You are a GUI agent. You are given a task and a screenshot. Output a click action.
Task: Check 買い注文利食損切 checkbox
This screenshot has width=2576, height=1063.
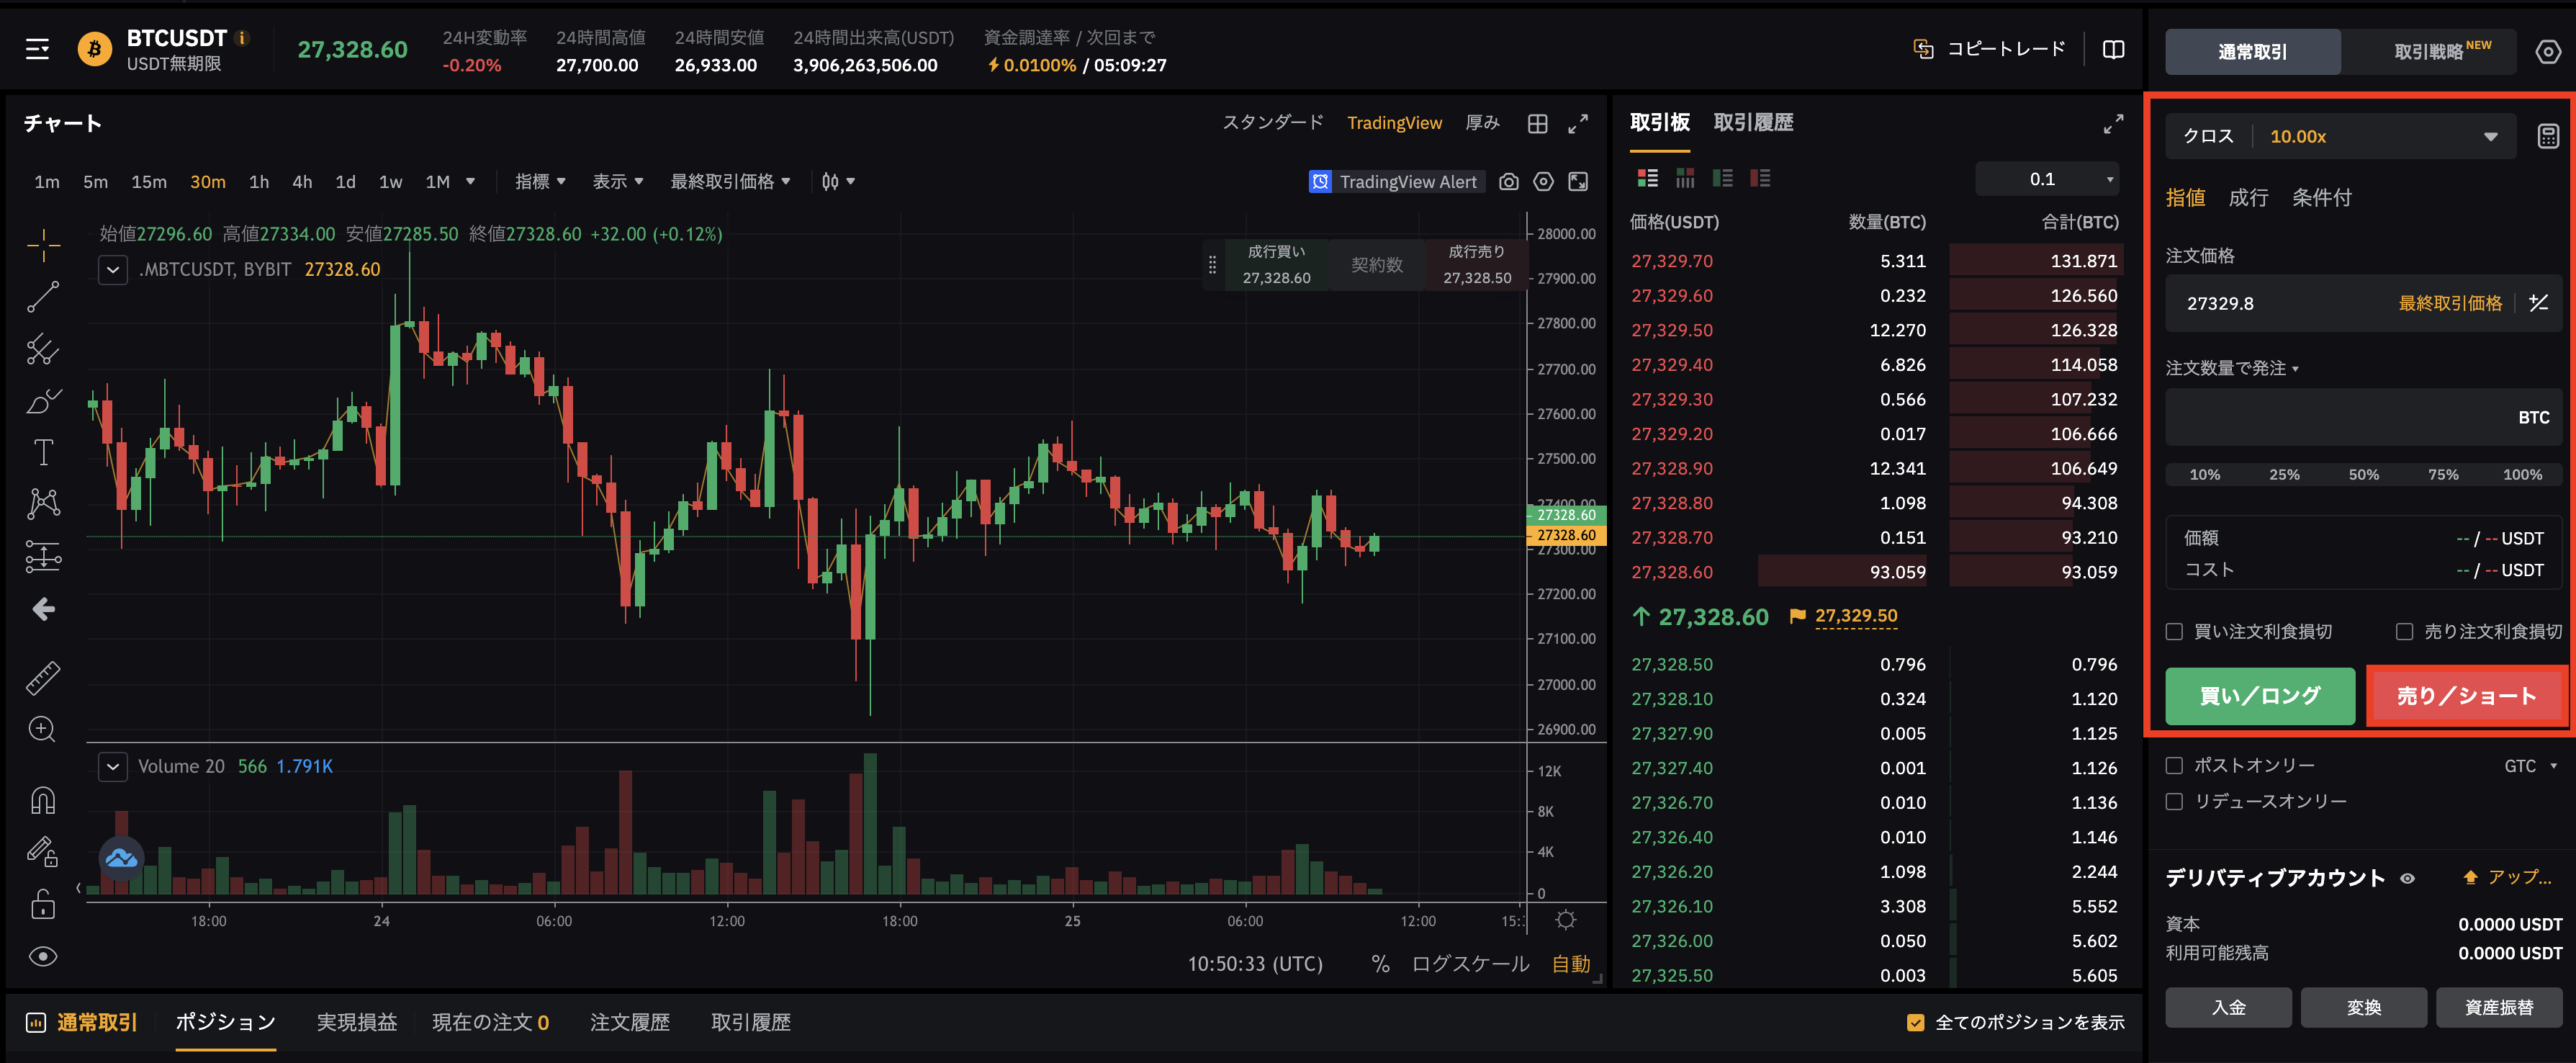[2174, 632]
